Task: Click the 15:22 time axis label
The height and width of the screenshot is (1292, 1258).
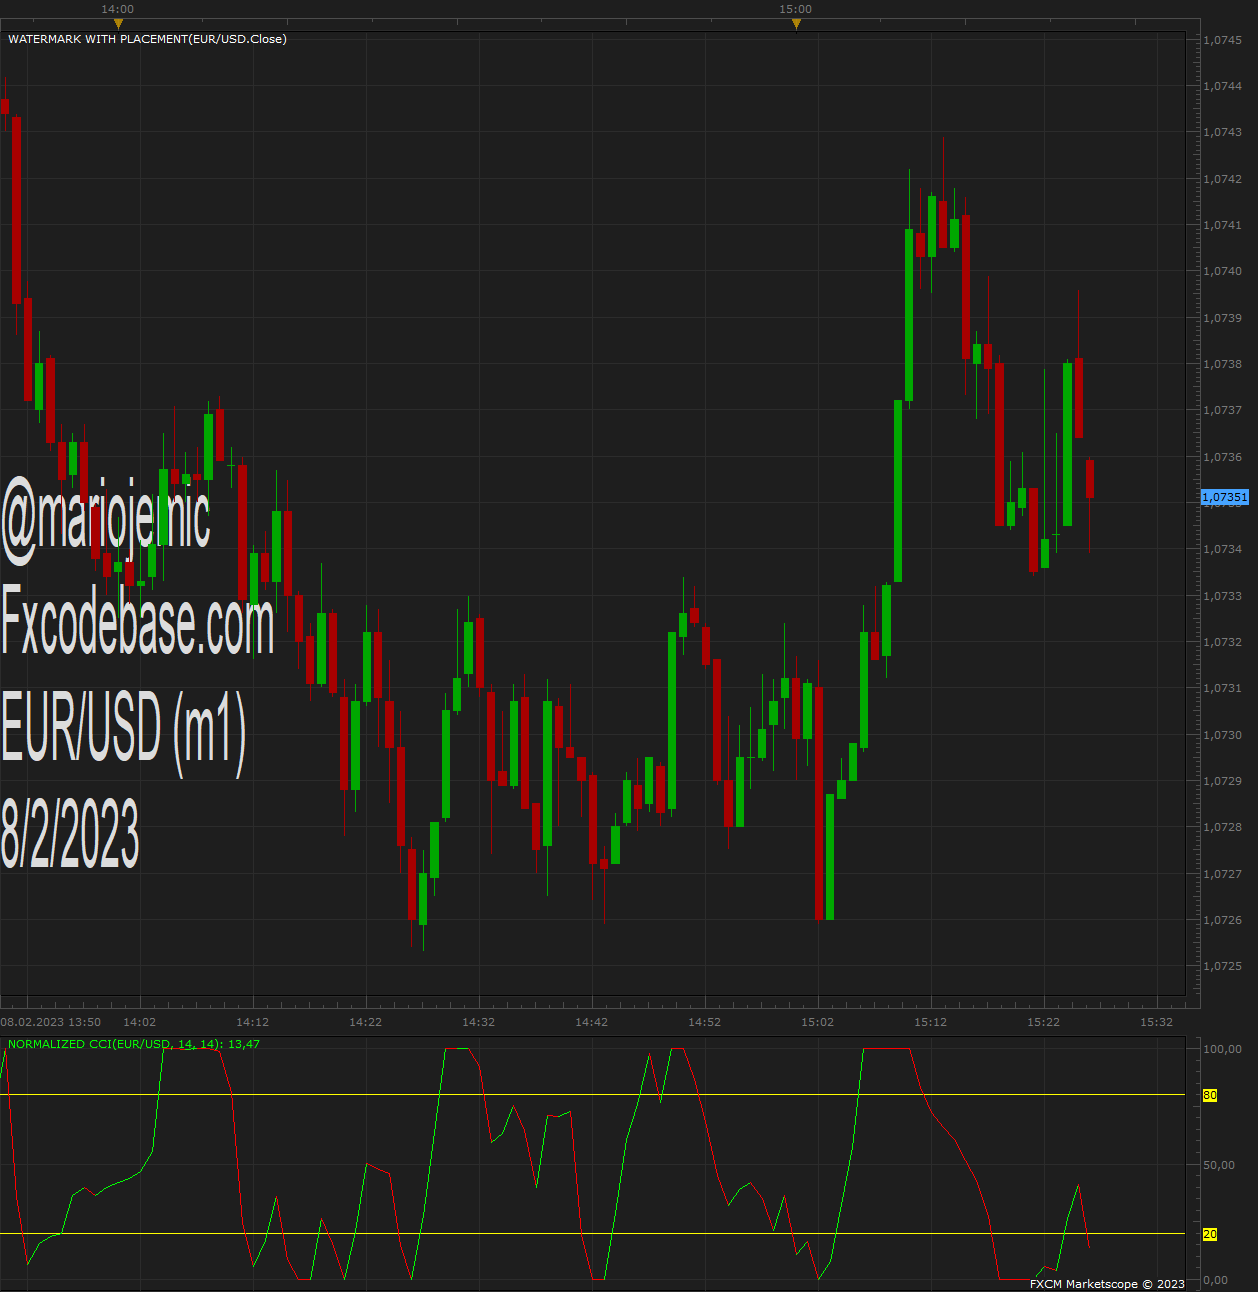Action: tap(1043, 1022)
